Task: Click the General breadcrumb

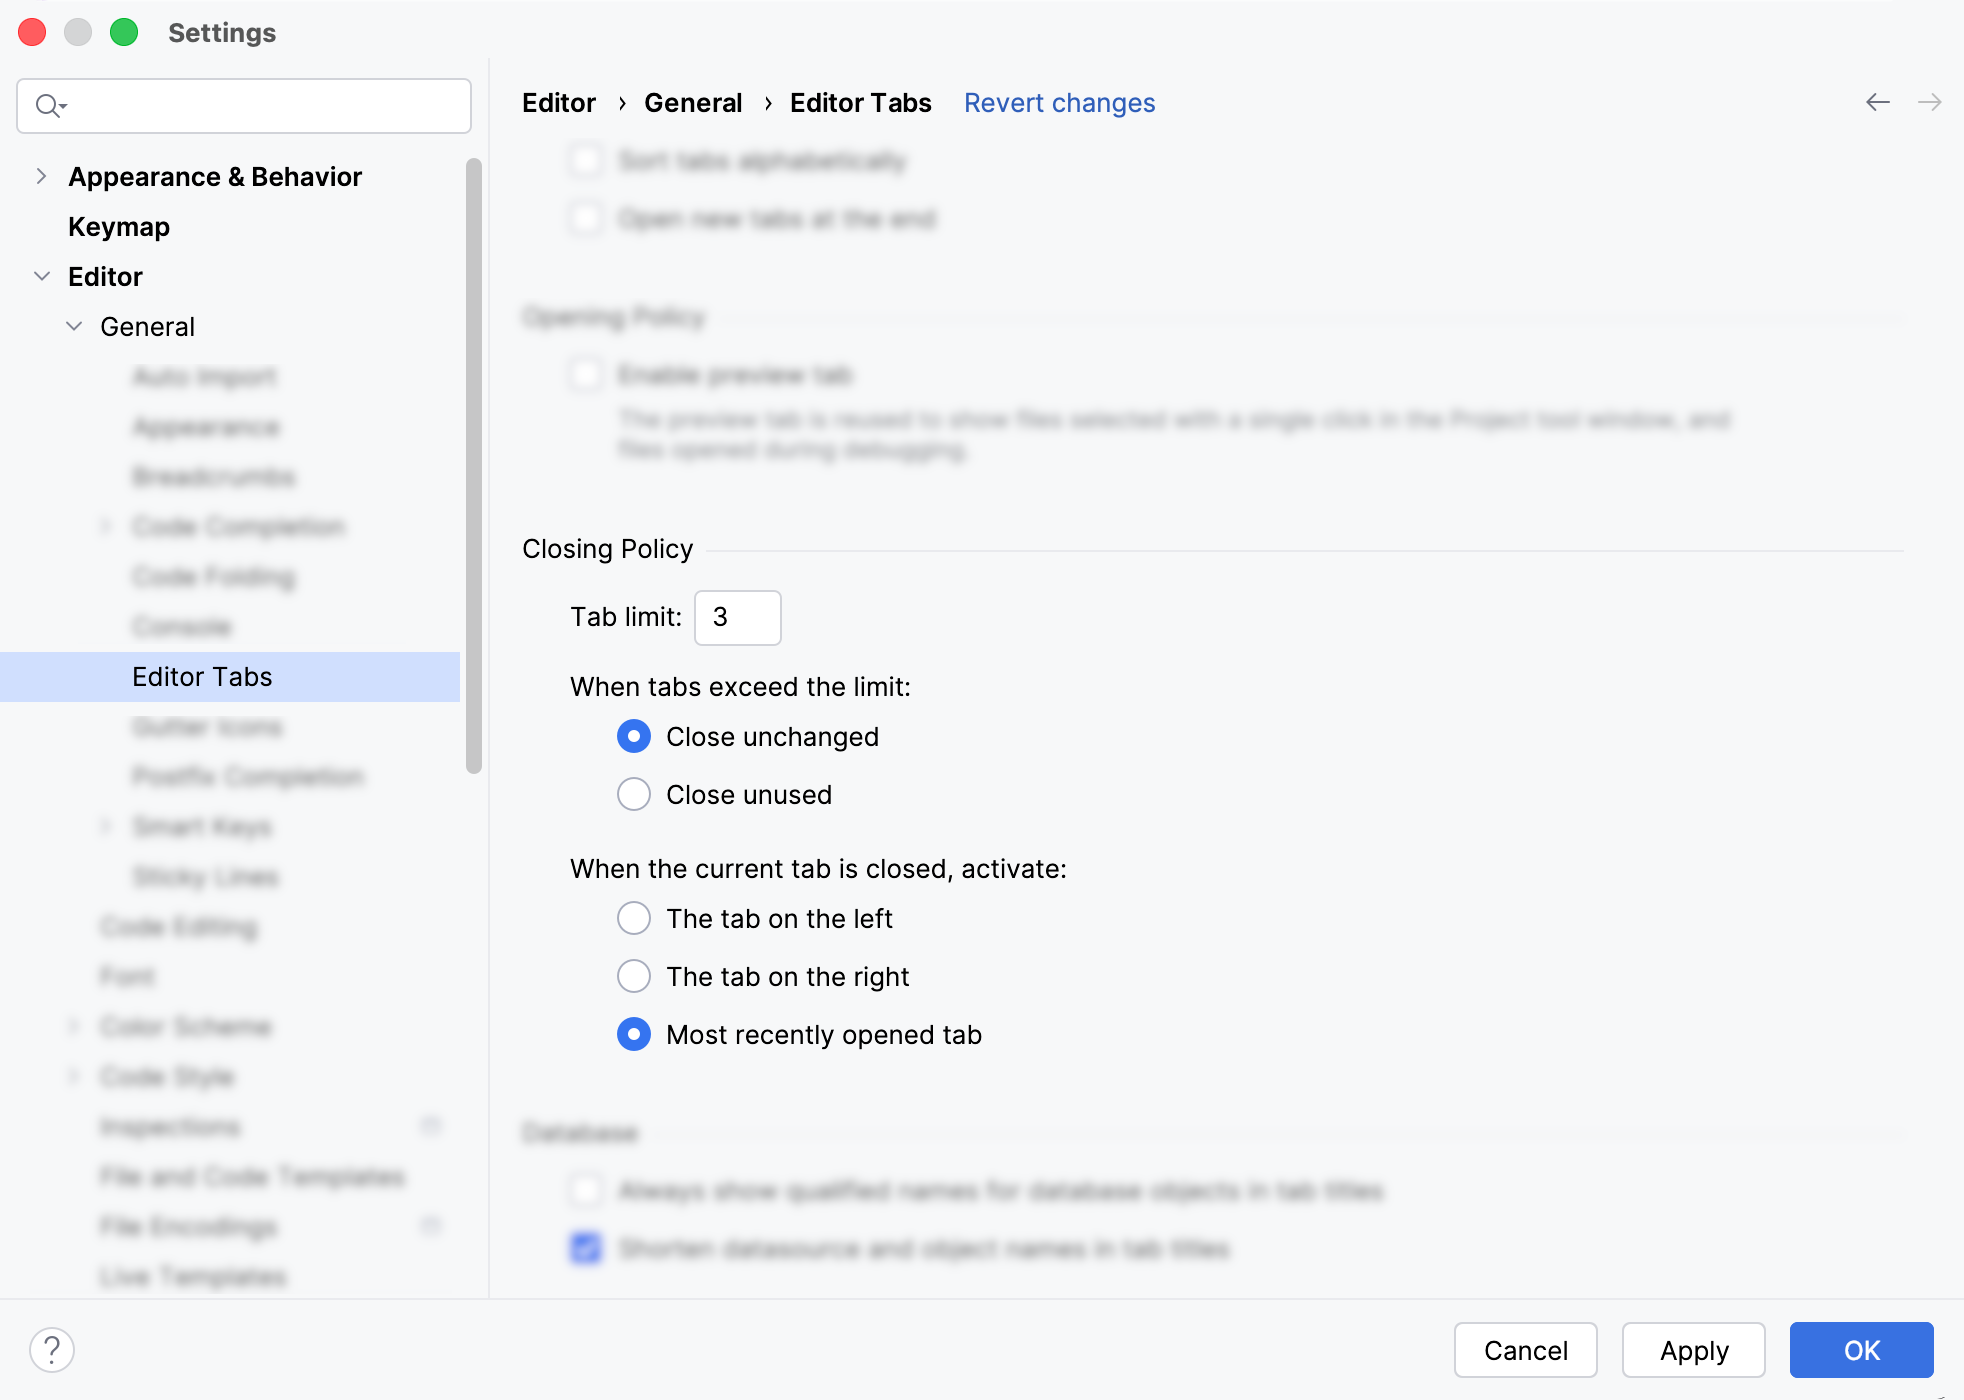Action: point(693,103)
